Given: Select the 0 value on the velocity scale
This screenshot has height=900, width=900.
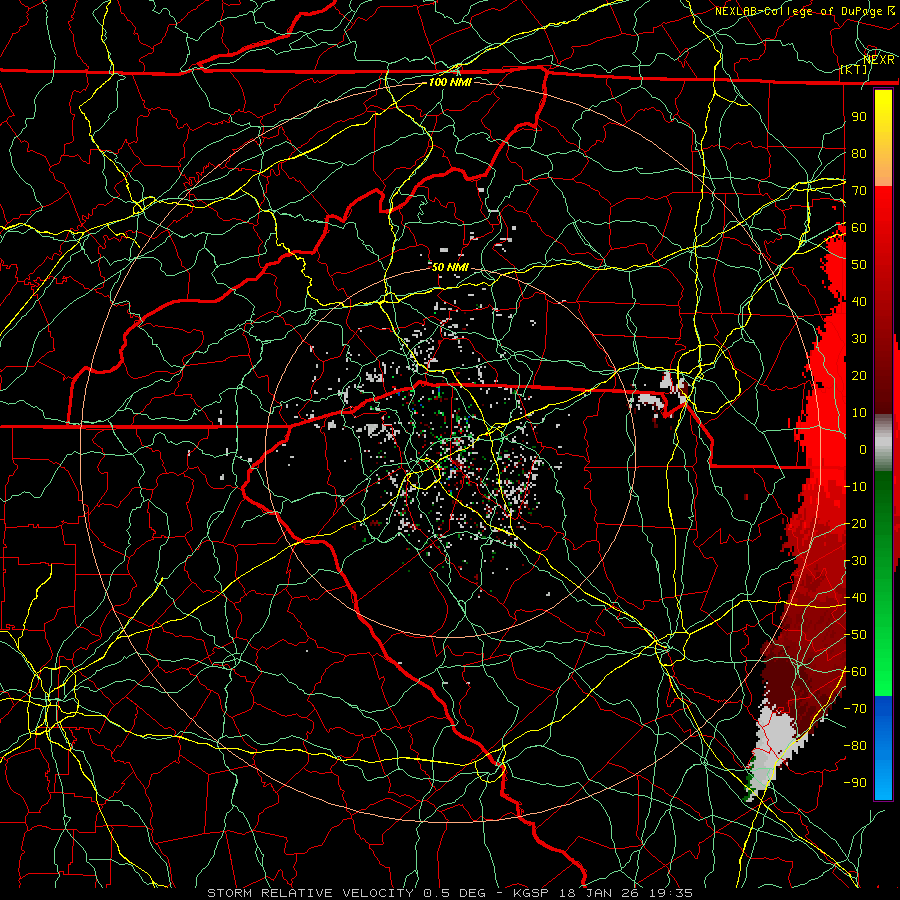Looking at the screenshot, I should pos(863,449).
